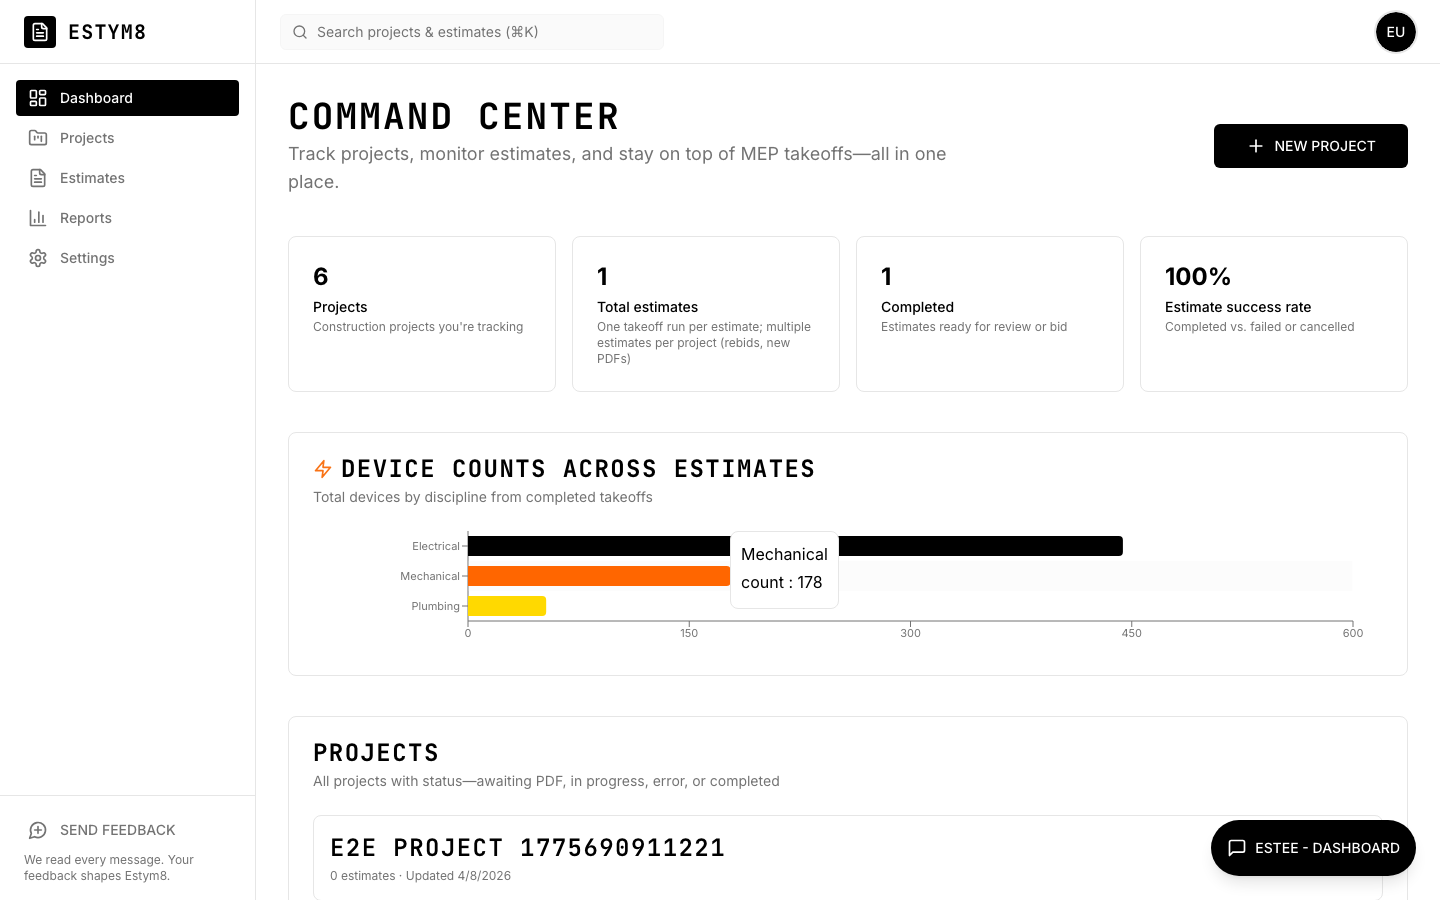Select the Dashboard grid icon in sidebar

click(38, 98)
